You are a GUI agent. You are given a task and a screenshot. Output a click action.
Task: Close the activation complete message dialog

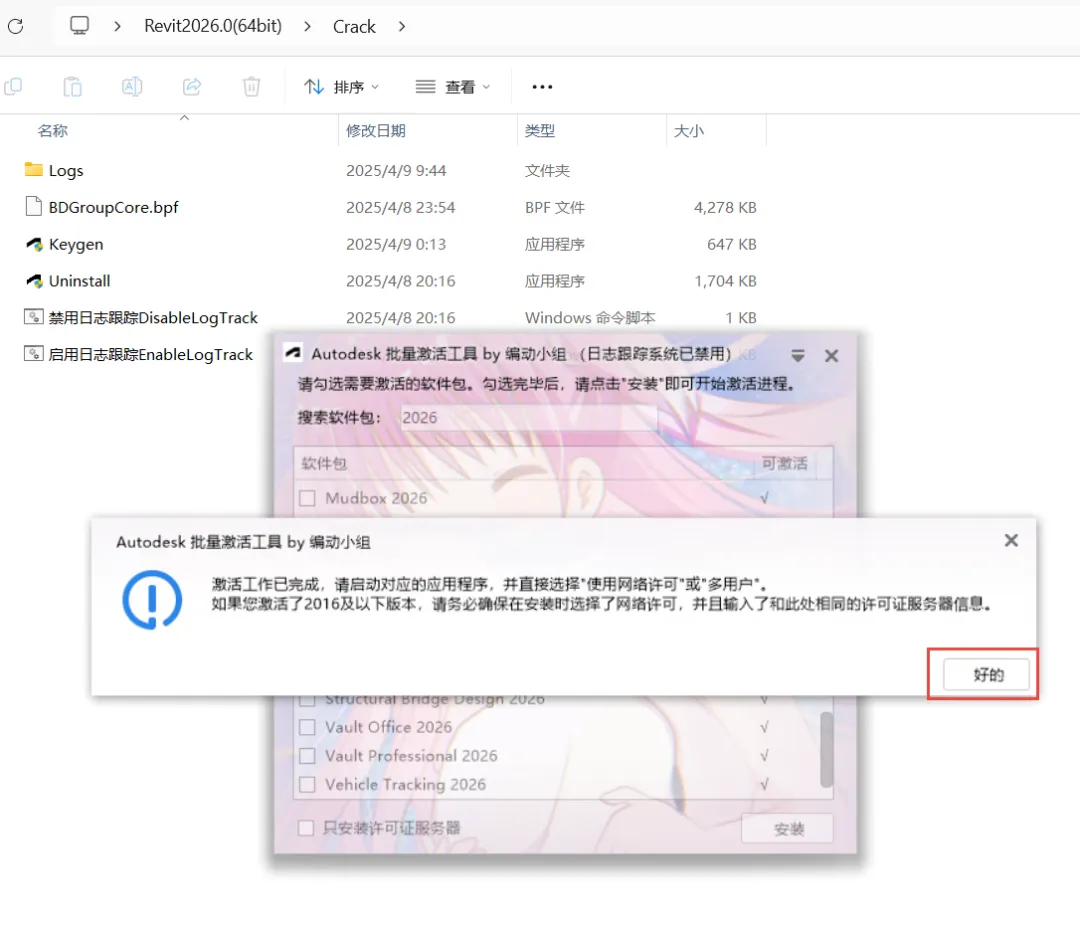pyautogui.click(x=1011, y=540)
